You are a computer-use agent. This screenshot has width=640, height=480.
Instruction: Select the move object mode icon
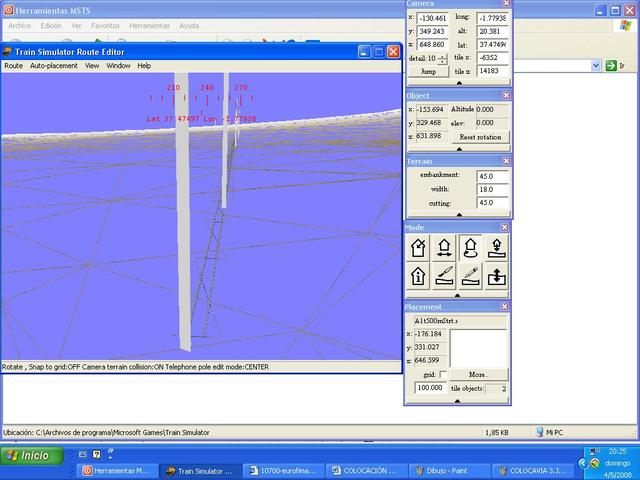click(x=444, y=247)
